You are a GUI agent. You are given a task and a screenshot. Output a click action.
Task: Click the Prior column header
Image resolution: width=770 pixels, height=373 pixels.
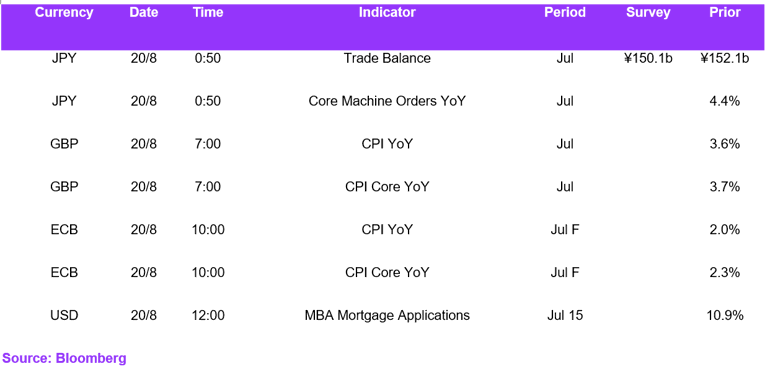click(725, 12)
